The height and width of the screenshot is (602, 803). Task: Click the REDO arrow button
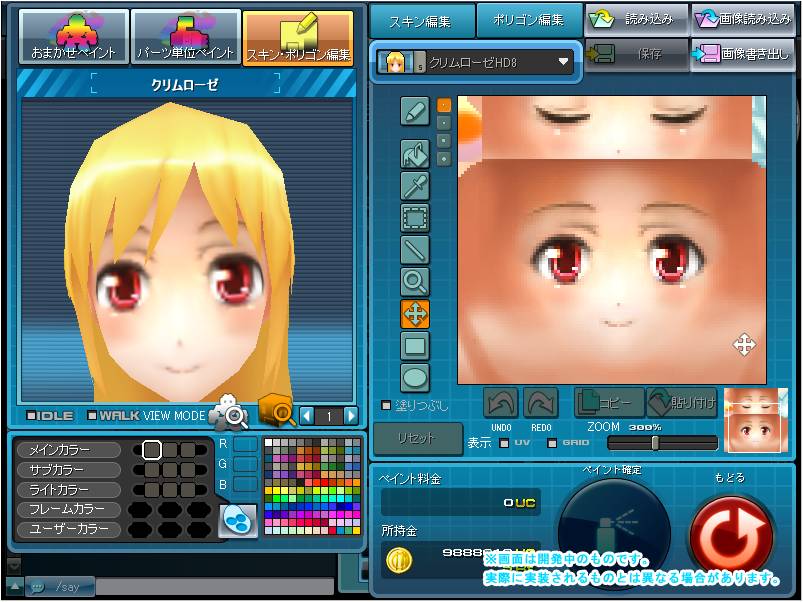tap(541, 403)
